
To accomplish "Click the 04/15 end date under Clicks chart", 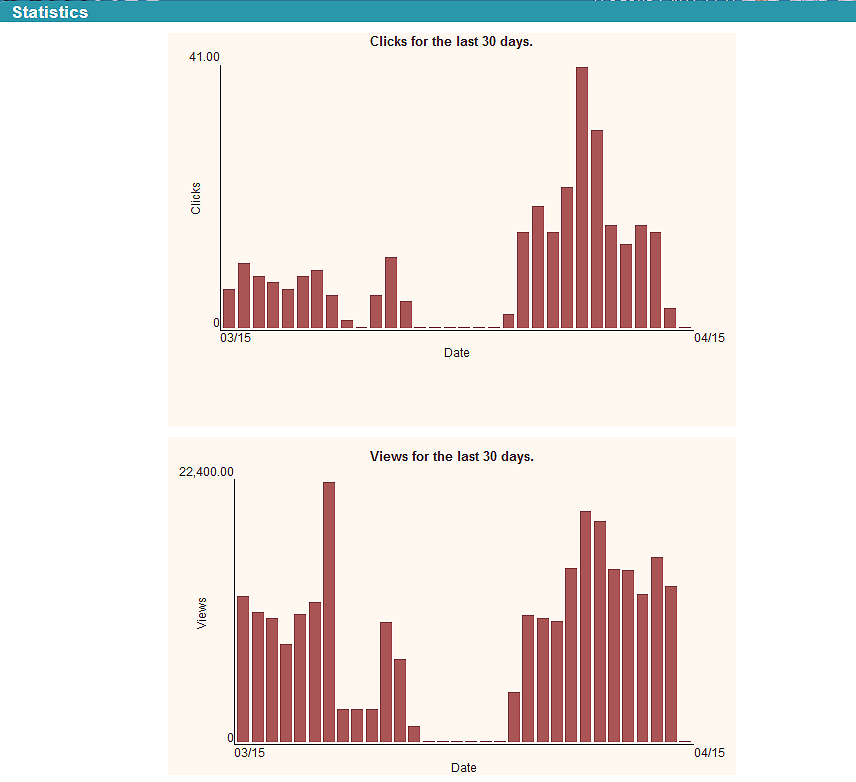I will pyautogui.click(x=709, y=337).
